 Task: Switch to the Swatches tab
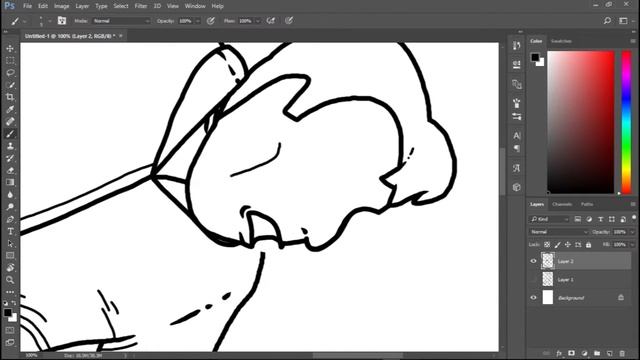561,41
